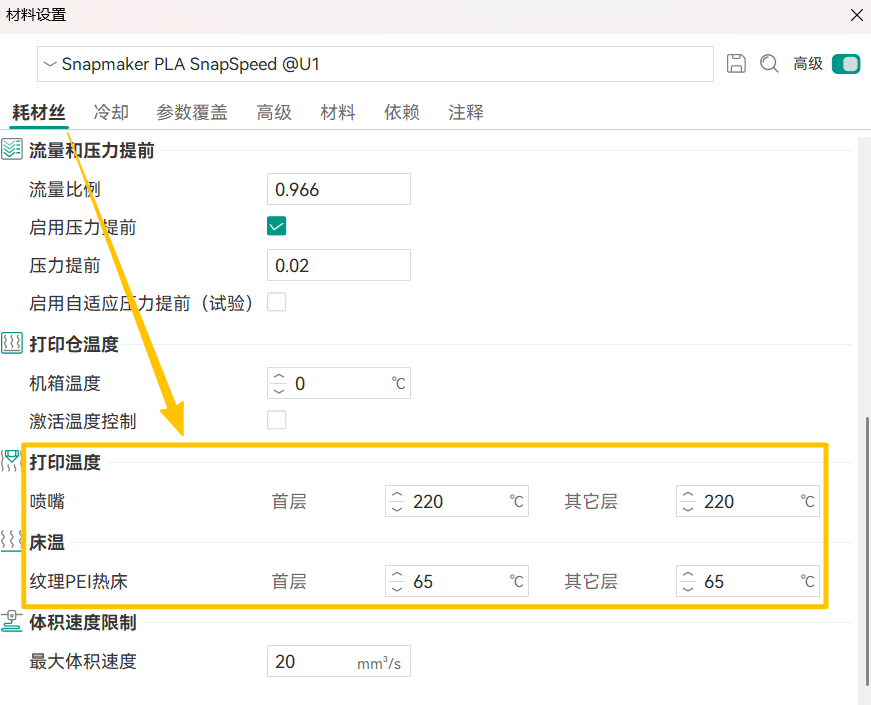Click the flow and pressure advance section icon

tap(12, 150)
